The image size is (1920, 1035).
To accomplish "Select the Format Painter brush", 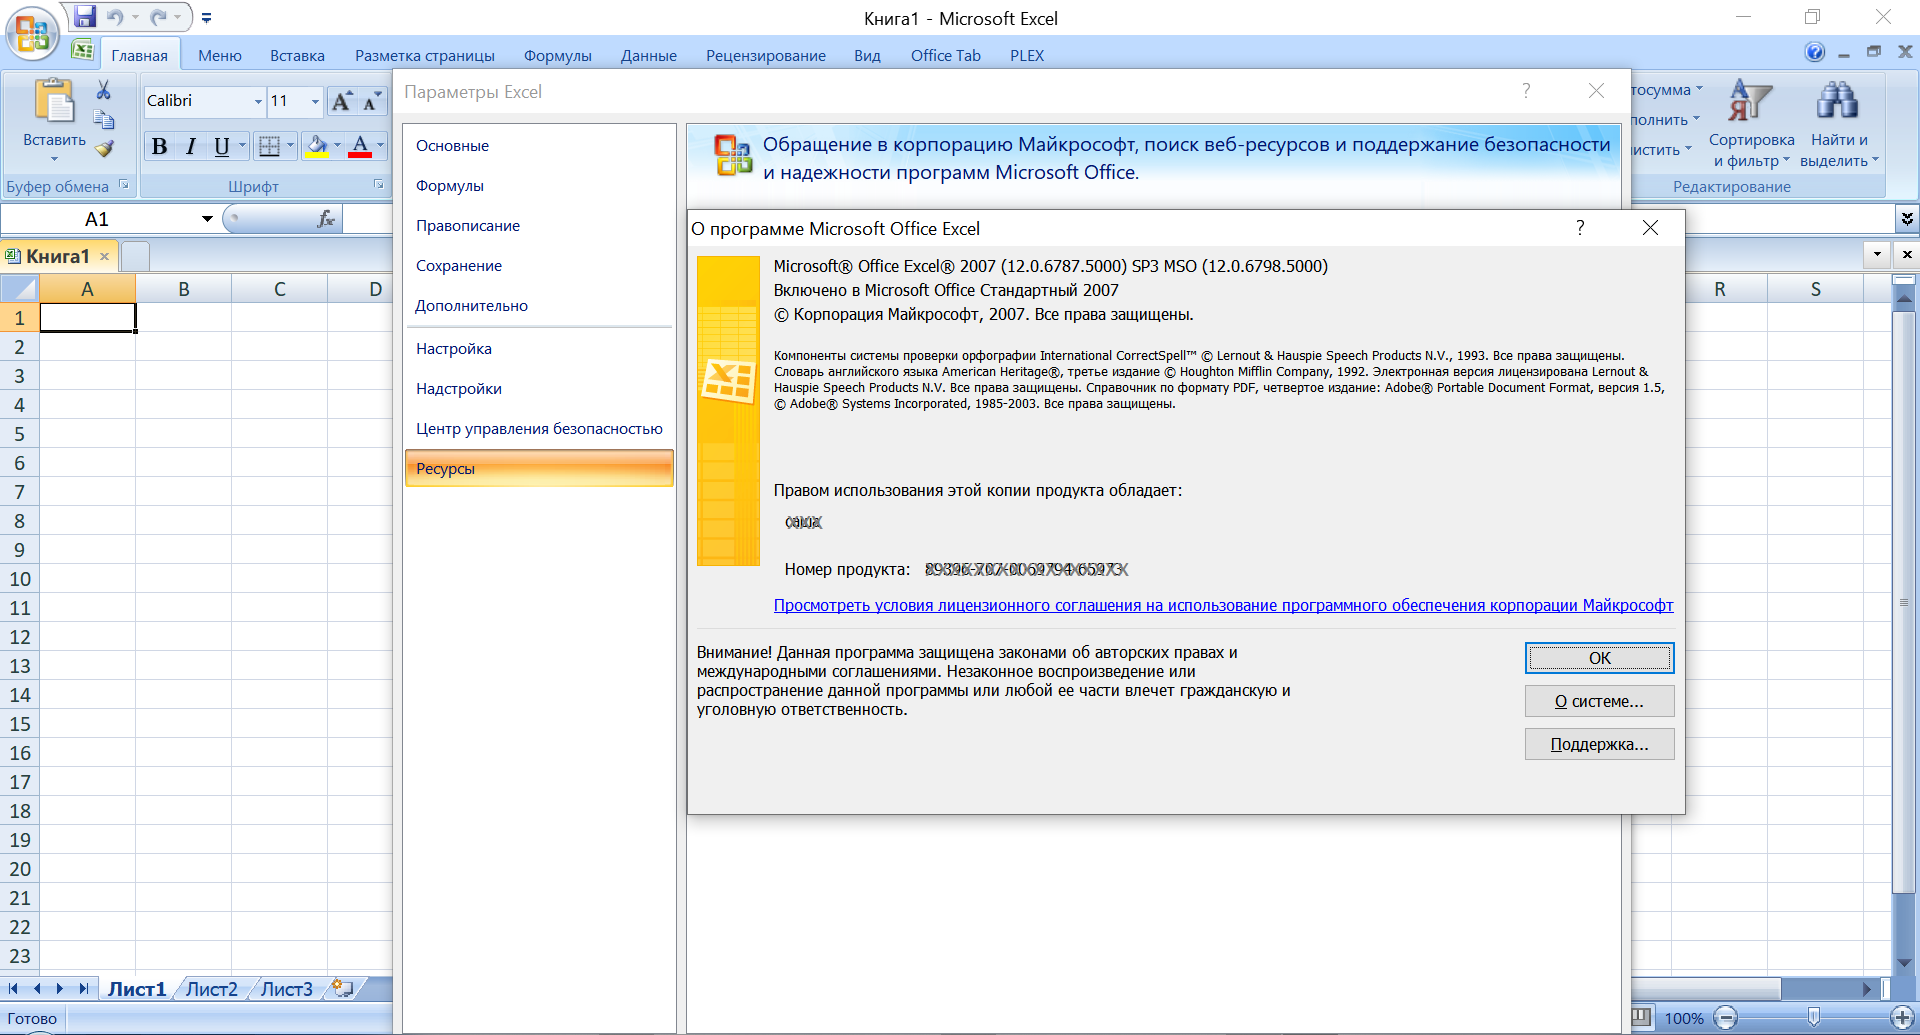I will coord(103,149).
